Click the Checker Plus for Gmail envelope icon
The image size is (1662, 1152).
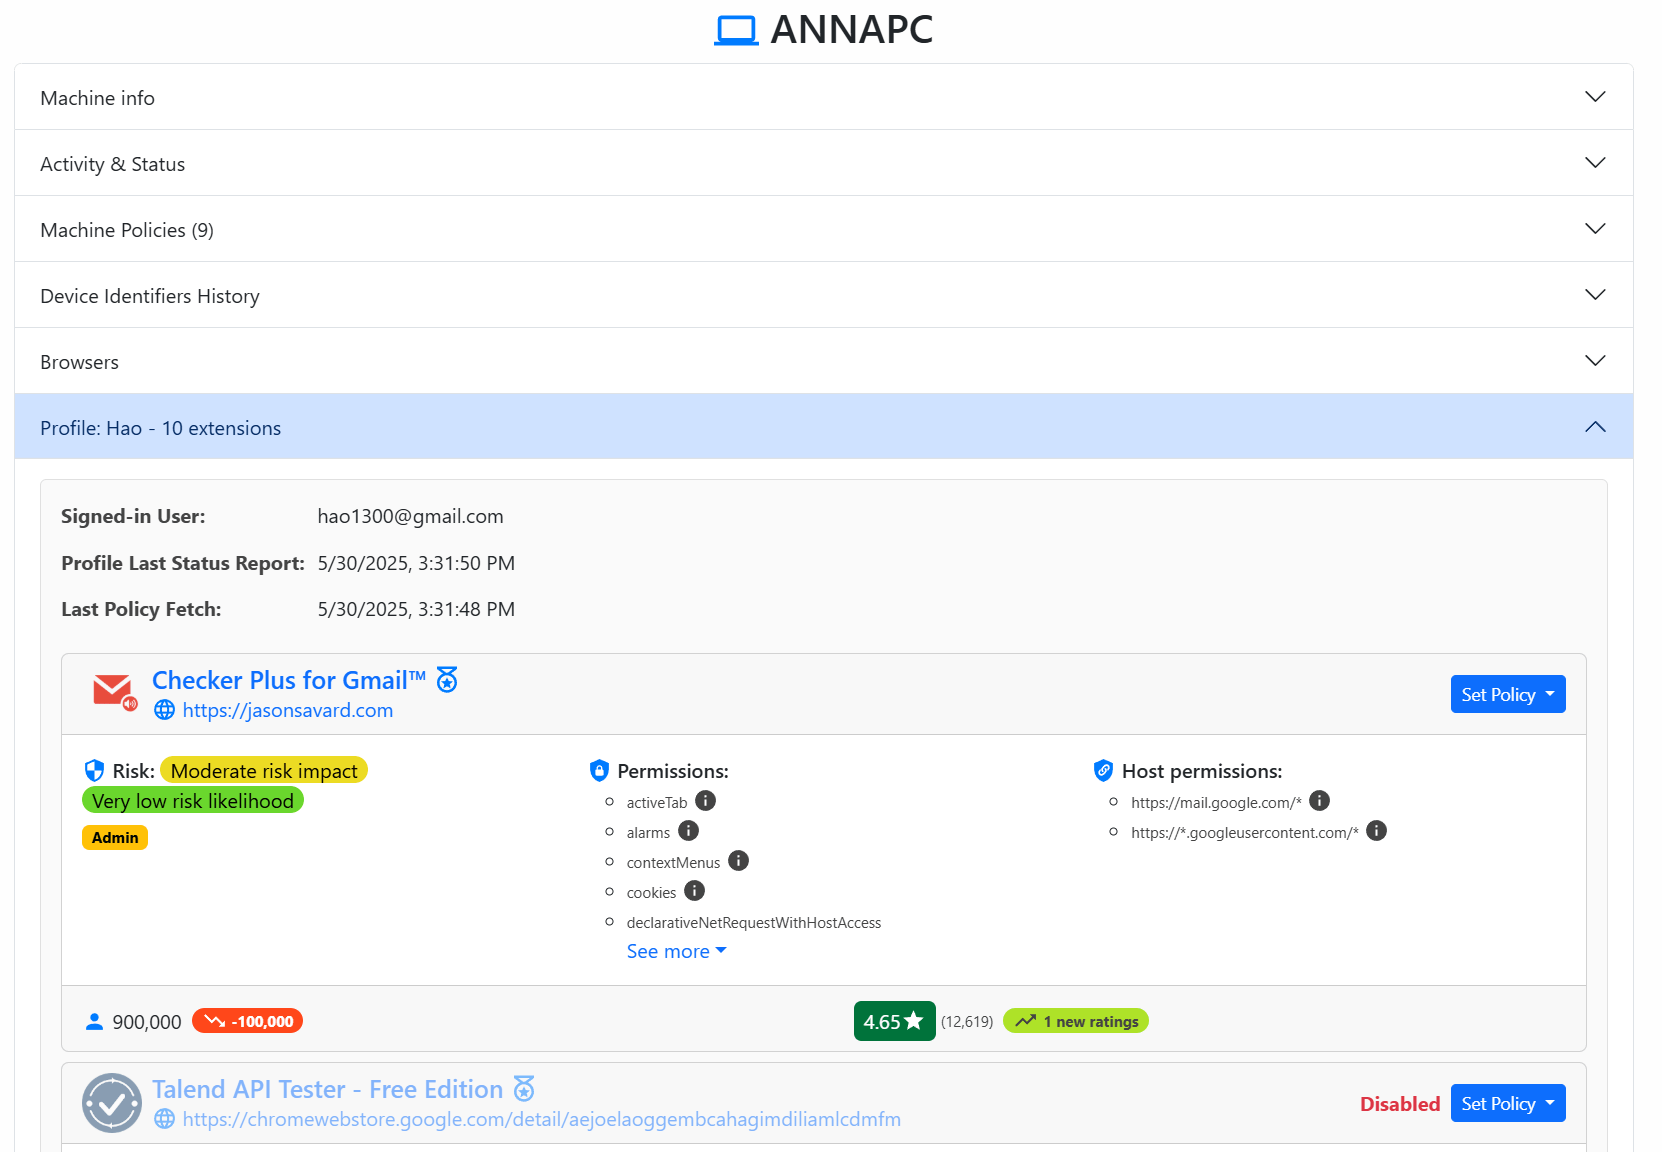pos(113,692)
